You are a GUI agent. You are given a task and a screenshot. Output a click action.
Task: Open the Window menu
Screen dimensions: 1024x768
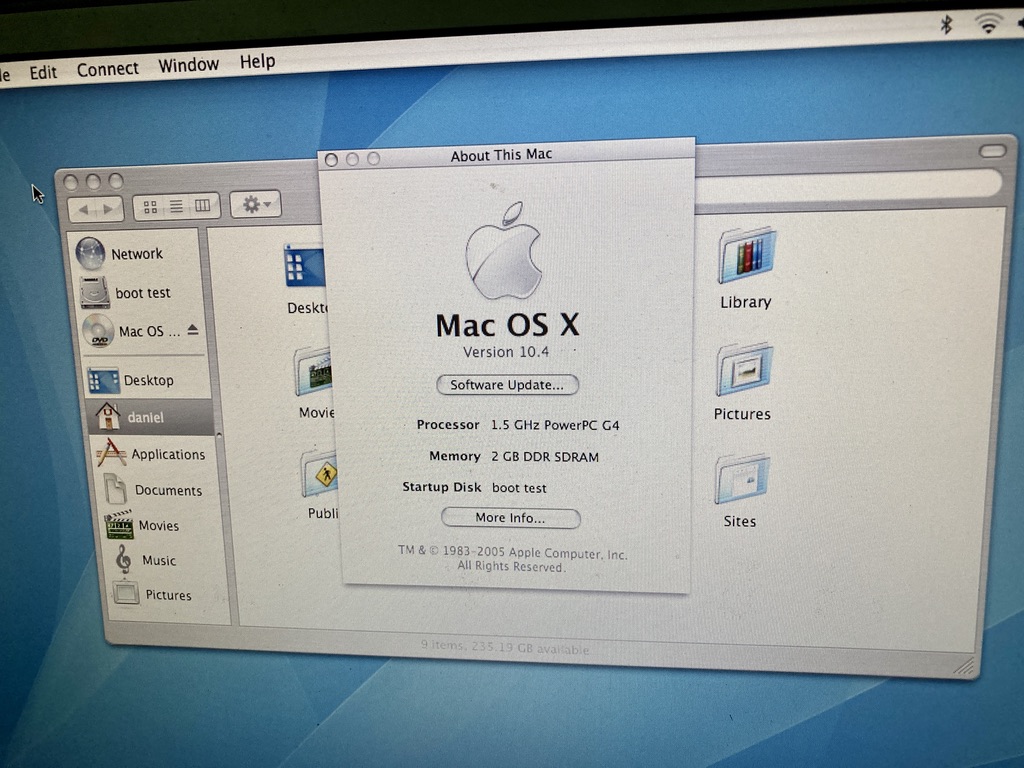click(x=188, y=65)
